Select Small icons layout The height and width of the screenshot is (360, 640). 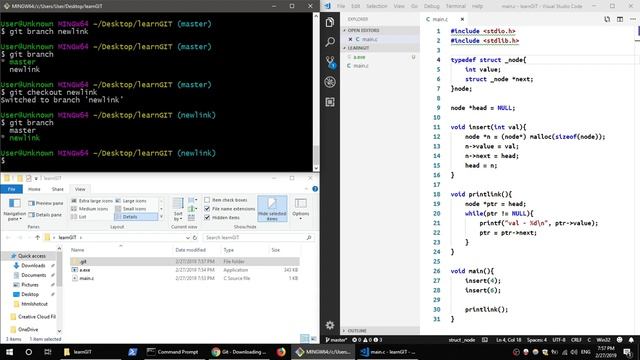131,209
